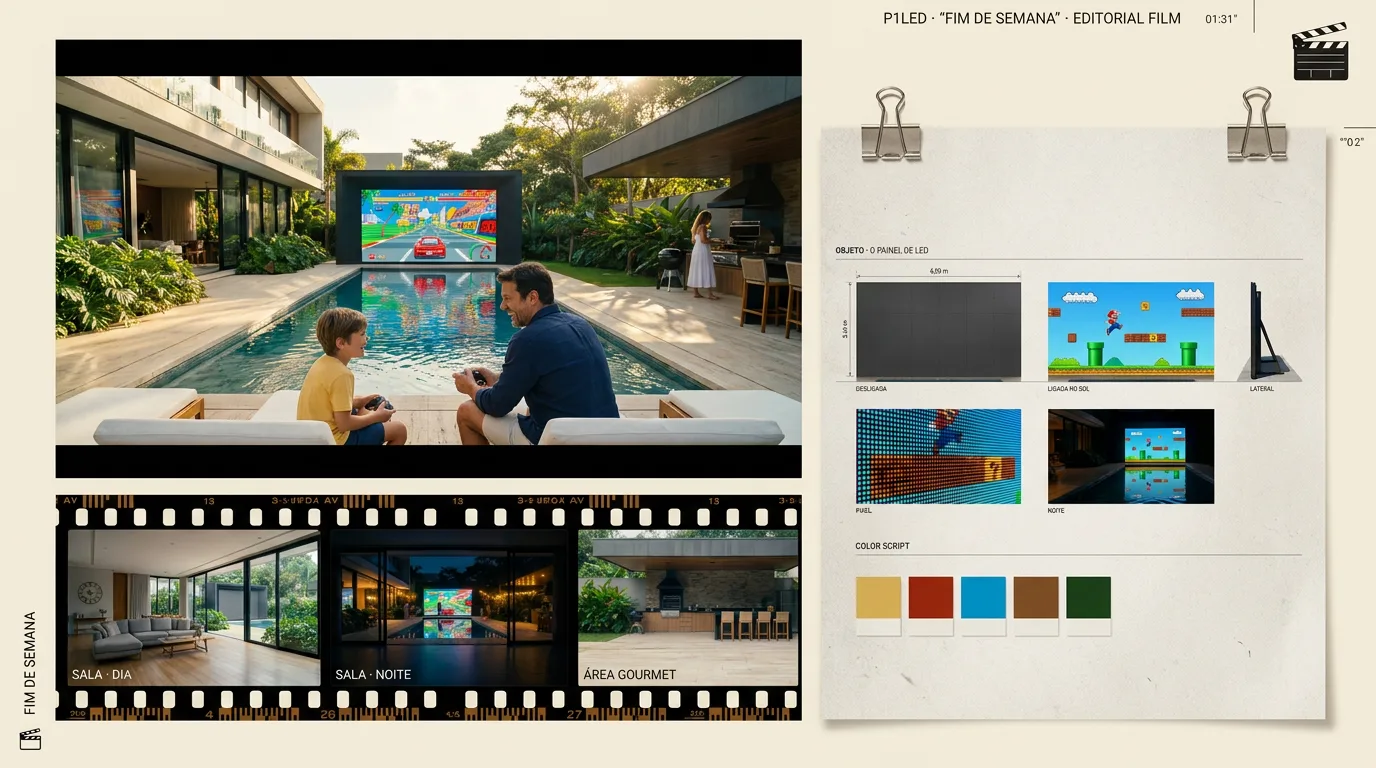The image size is (1376, 768).
Task: Click the vertical 'FIM DE SEMANA' side label
Action: click(x=30, y=663)
